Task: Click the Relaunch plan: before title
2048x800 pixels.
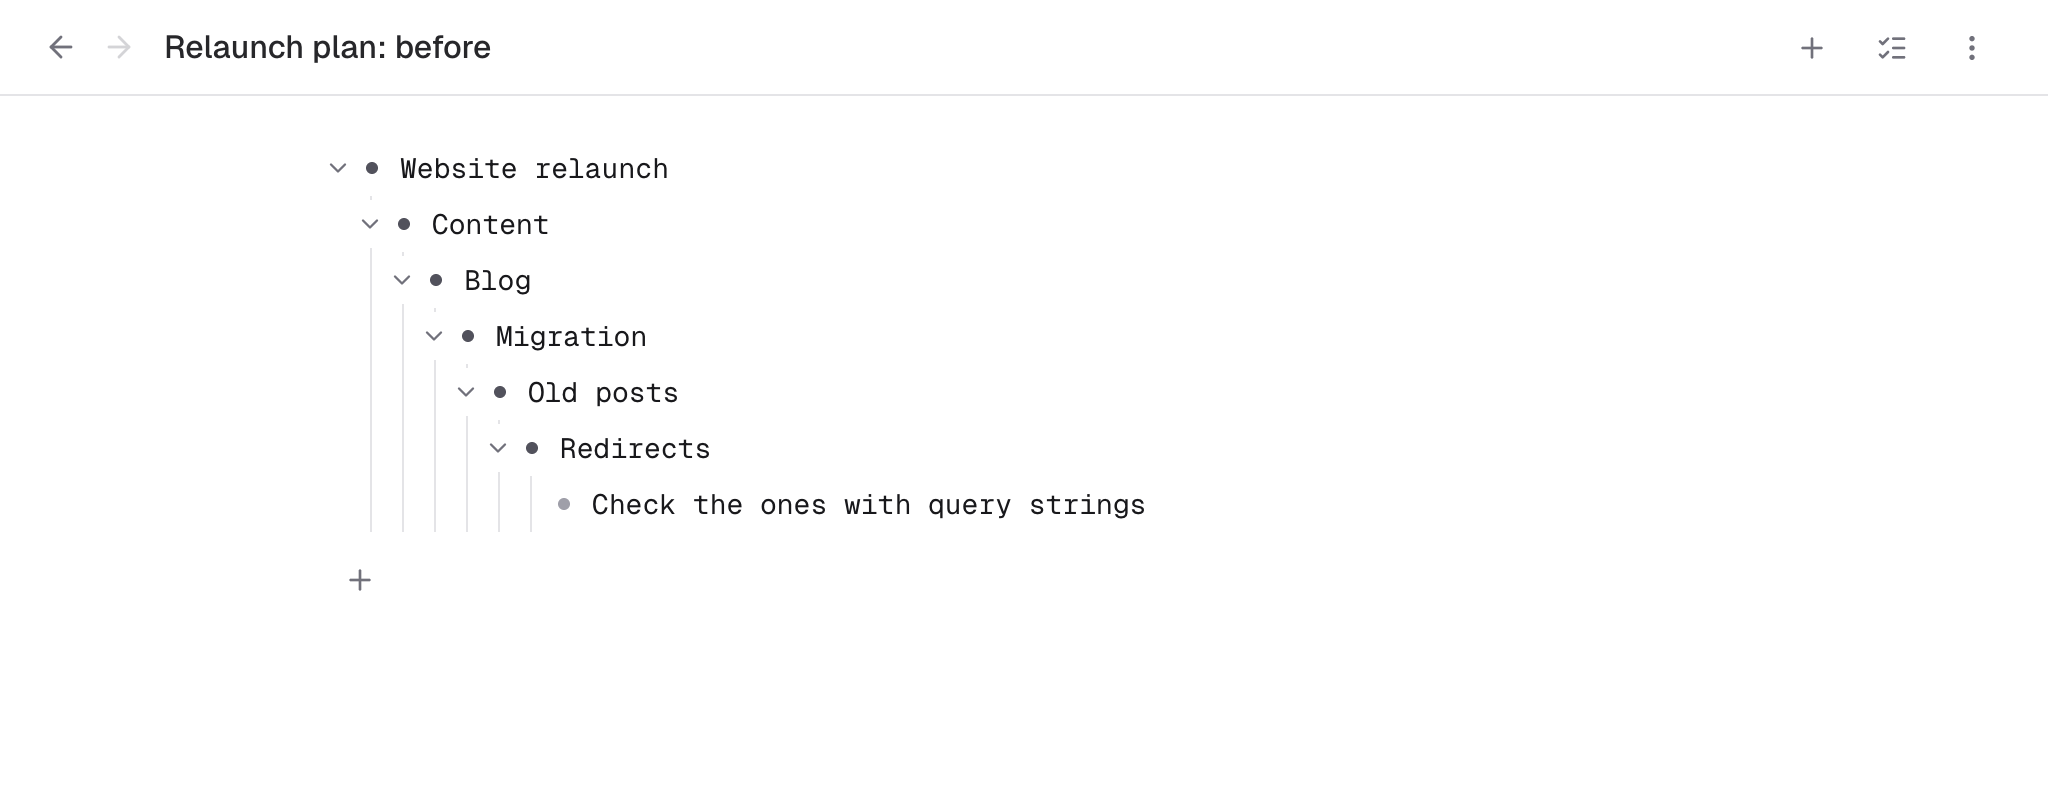Action: click(x=327, y=47)
